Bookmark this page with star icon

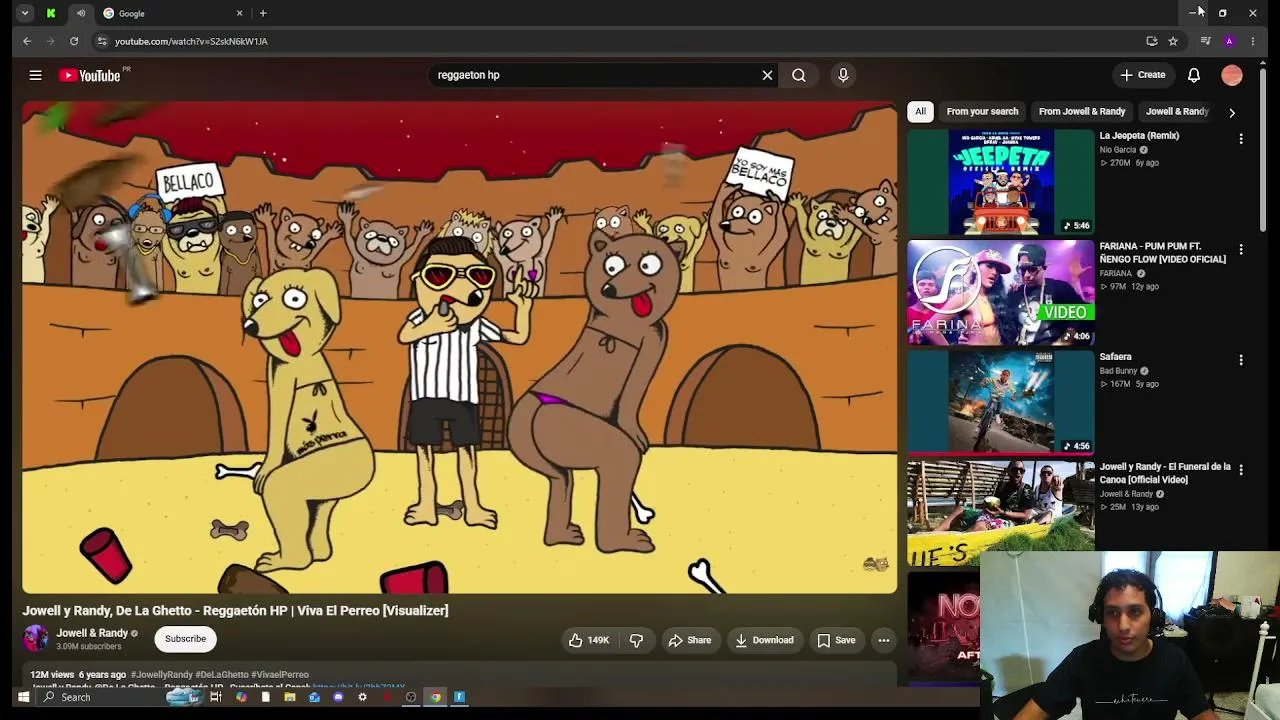pos(1173,41)
